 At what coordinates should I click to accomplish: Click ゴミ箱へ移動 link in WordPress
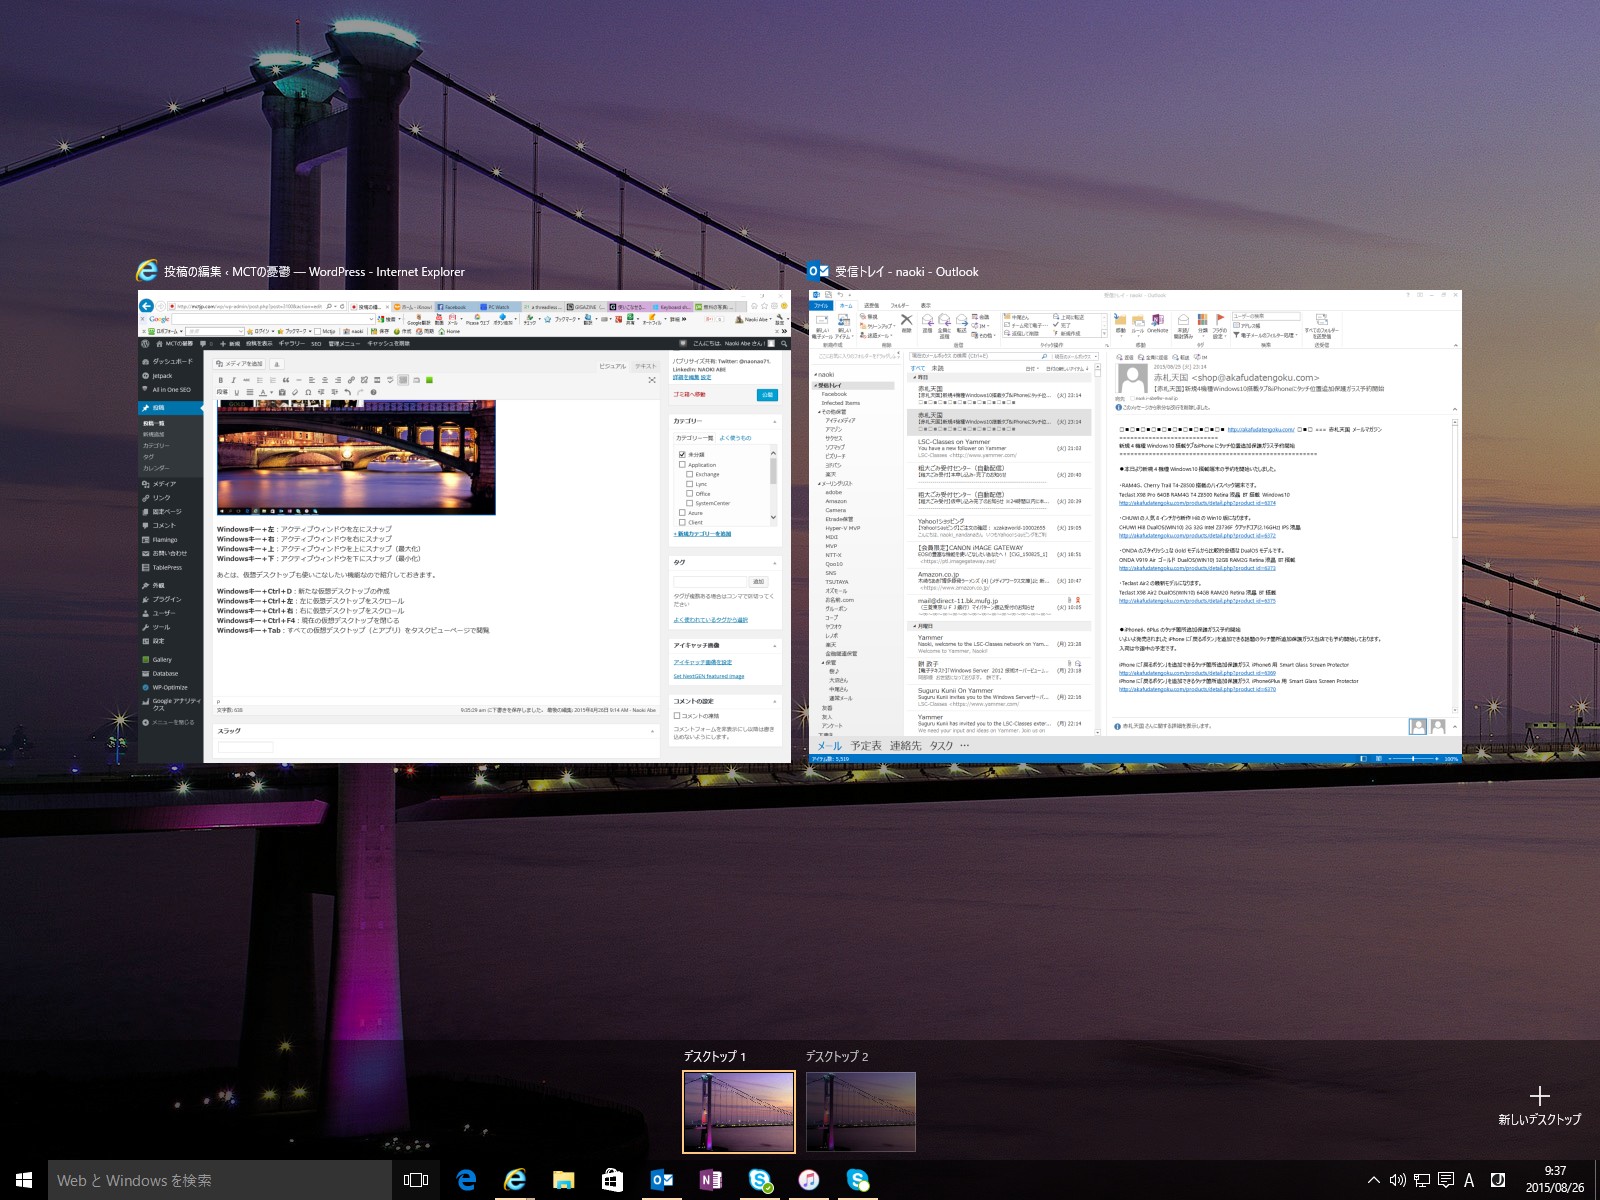(689, 395)
